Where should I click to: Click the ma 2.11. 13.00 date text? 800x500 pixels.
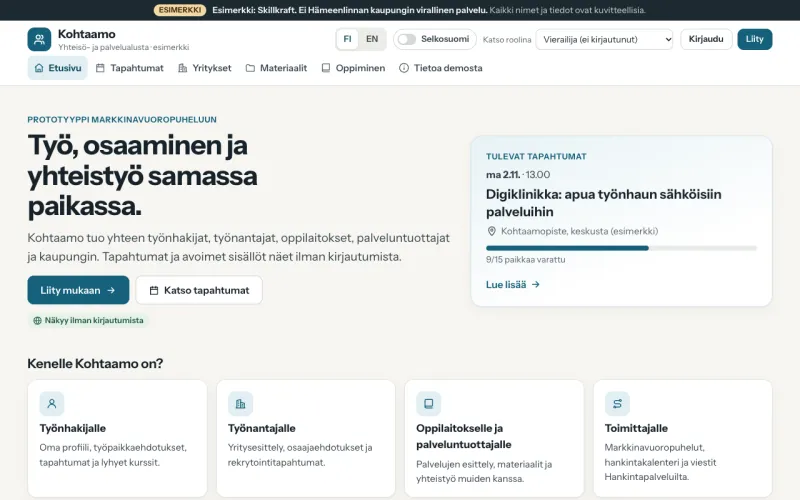point(518,174)
